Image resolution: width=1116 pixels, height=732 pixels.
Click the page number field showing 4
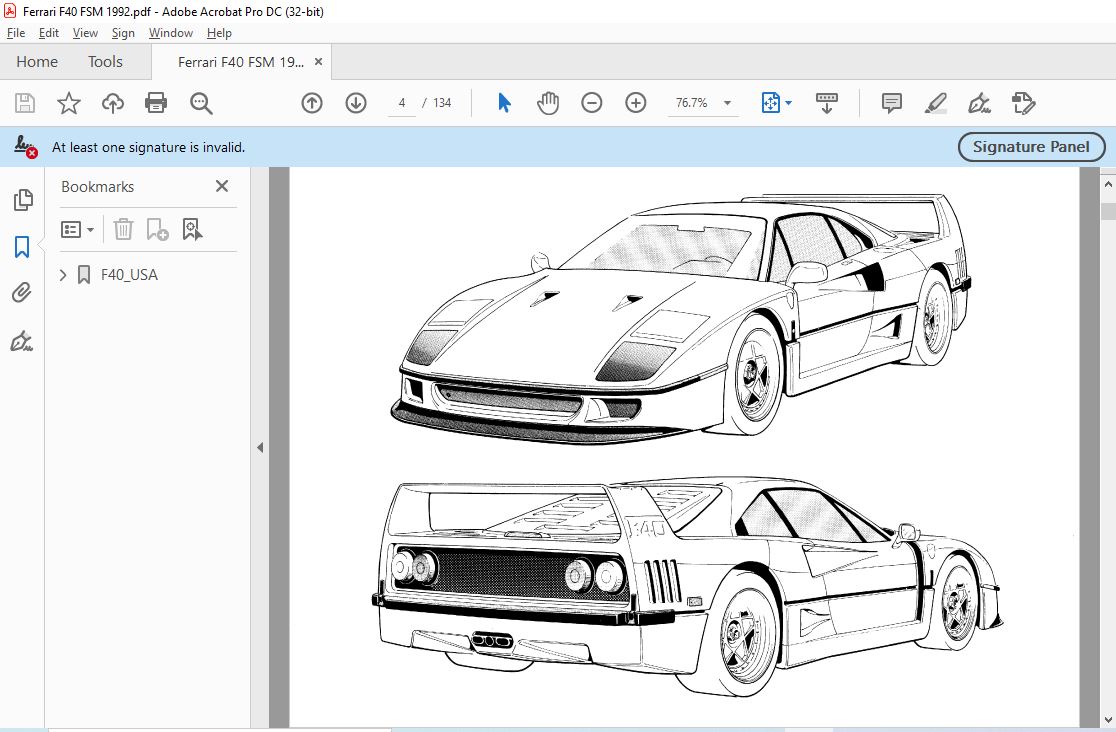click(x=402, y=103)
